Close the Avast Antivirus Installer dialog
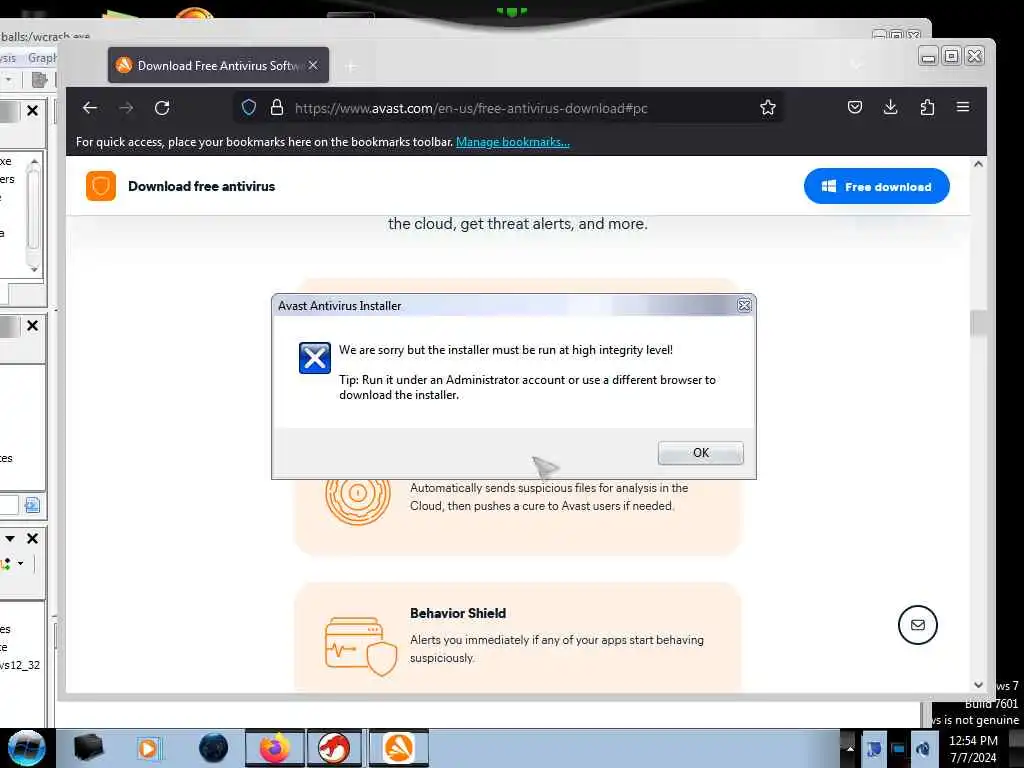The width and height of the screenshot is (1024, 768). [x=744, y=305]
